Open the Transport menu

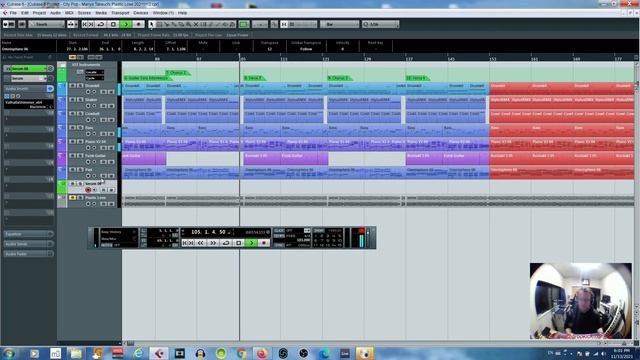[120, 13]
